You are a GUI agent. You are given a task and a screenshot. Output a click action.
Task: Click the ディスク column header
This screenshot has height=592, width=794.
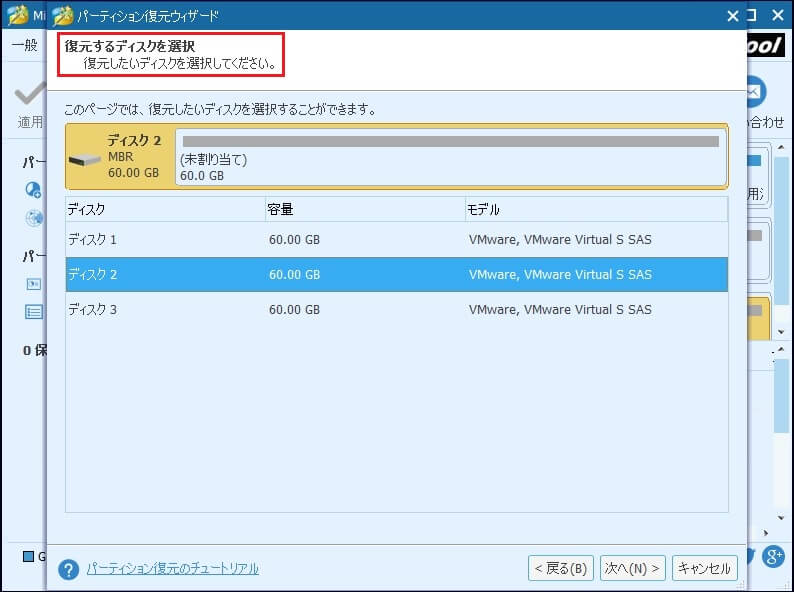(165, 209)
